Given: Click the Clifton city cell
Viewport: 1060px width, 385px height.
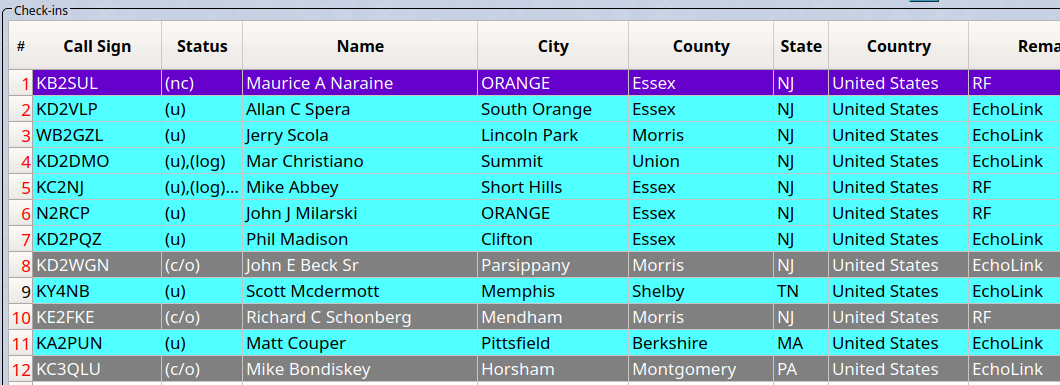Looking at the screenshot, I should coord(553,239).
